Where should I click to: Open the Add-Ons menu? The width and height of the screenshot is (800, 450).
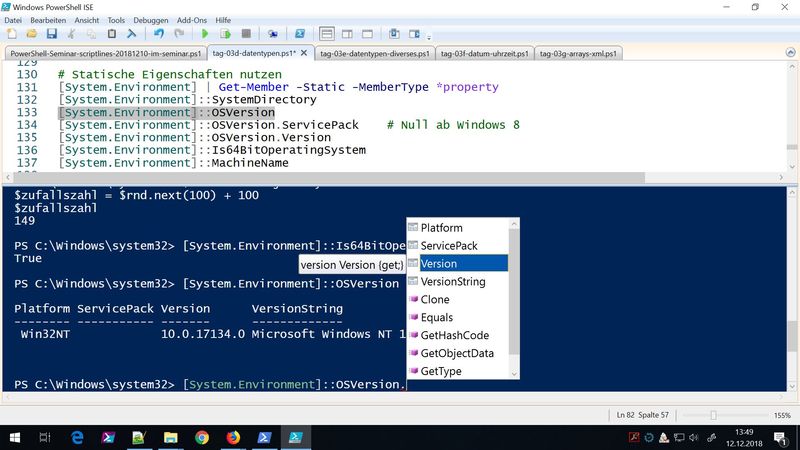pyautogui.click(x=194, y=19)
